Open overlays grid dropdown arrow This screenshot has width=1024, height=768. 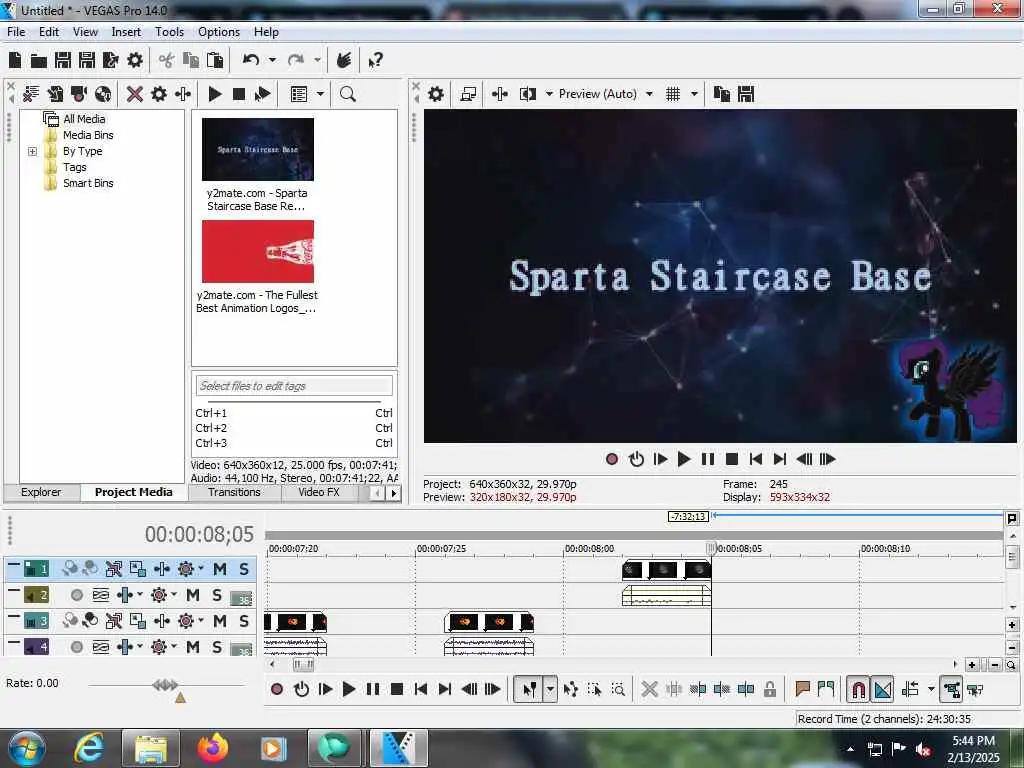click(x=694, y=94)
